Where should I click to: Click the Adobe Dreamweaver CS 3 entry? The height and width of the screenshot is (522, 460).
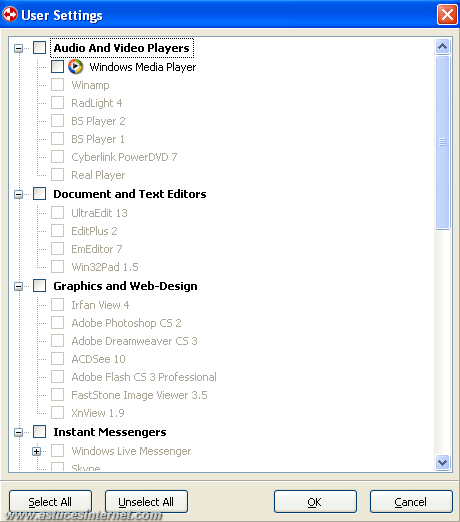135,341
